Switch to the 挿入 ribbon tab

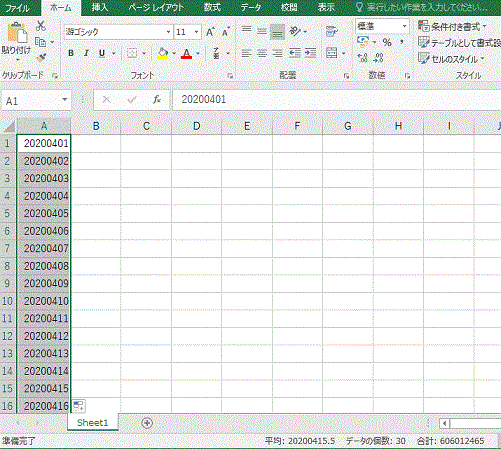100,7
